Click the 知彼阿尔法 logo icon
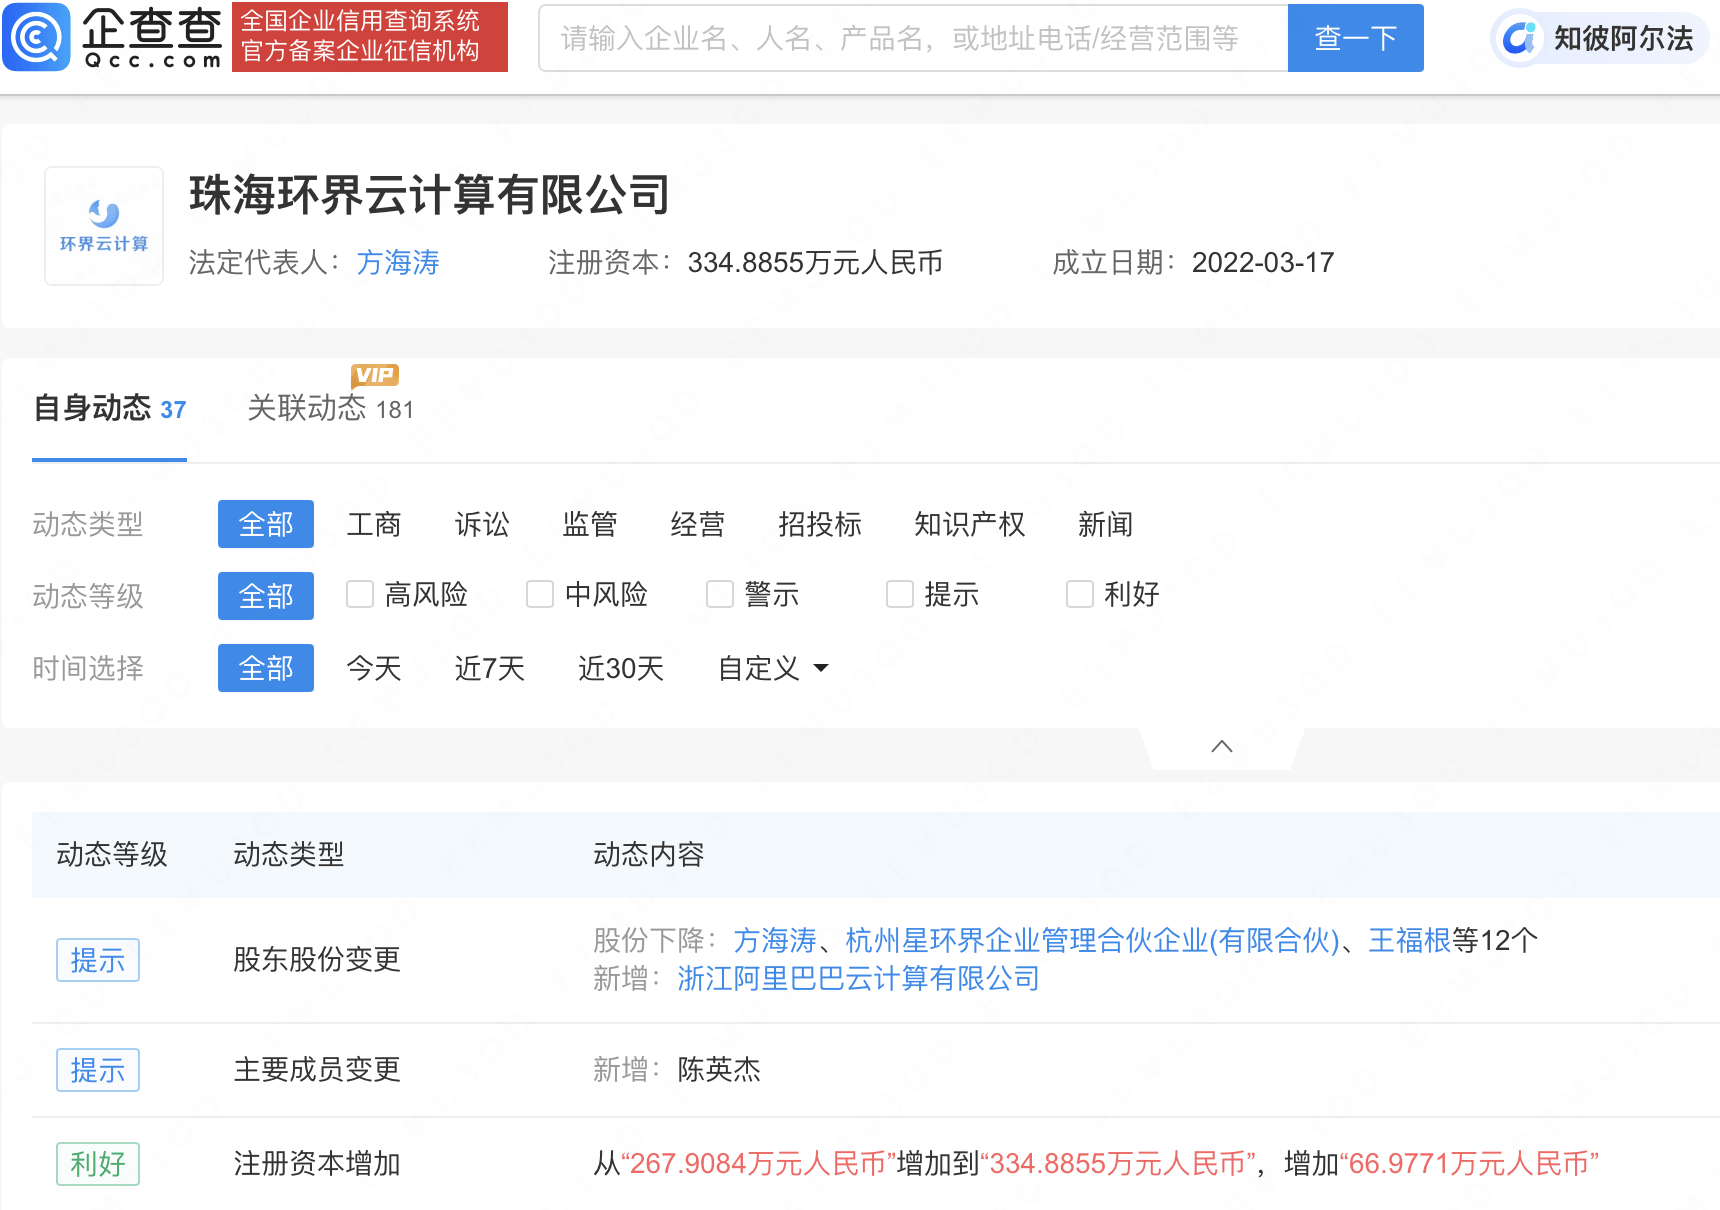This screenshot has height=1210, width=1720. (1520, 38)
